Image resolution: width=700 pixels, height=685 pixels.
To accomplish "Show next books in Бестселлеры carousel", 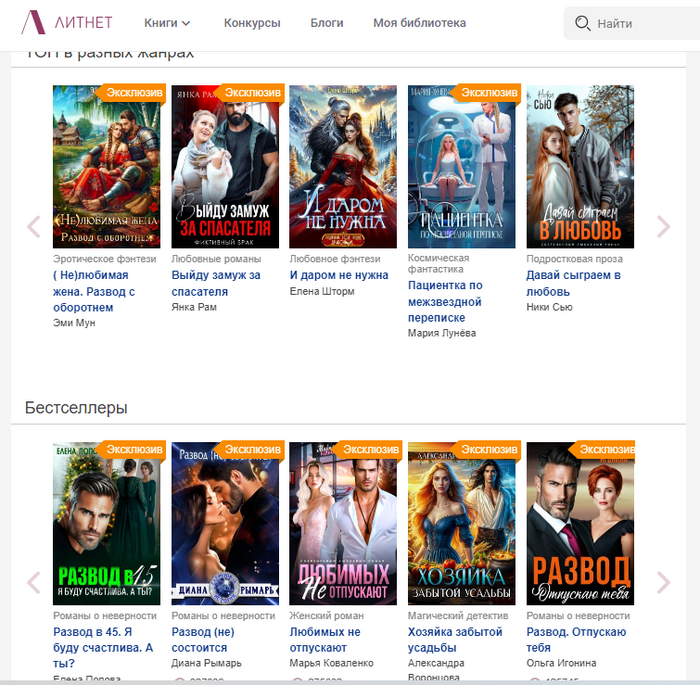I will coord(663,582).
